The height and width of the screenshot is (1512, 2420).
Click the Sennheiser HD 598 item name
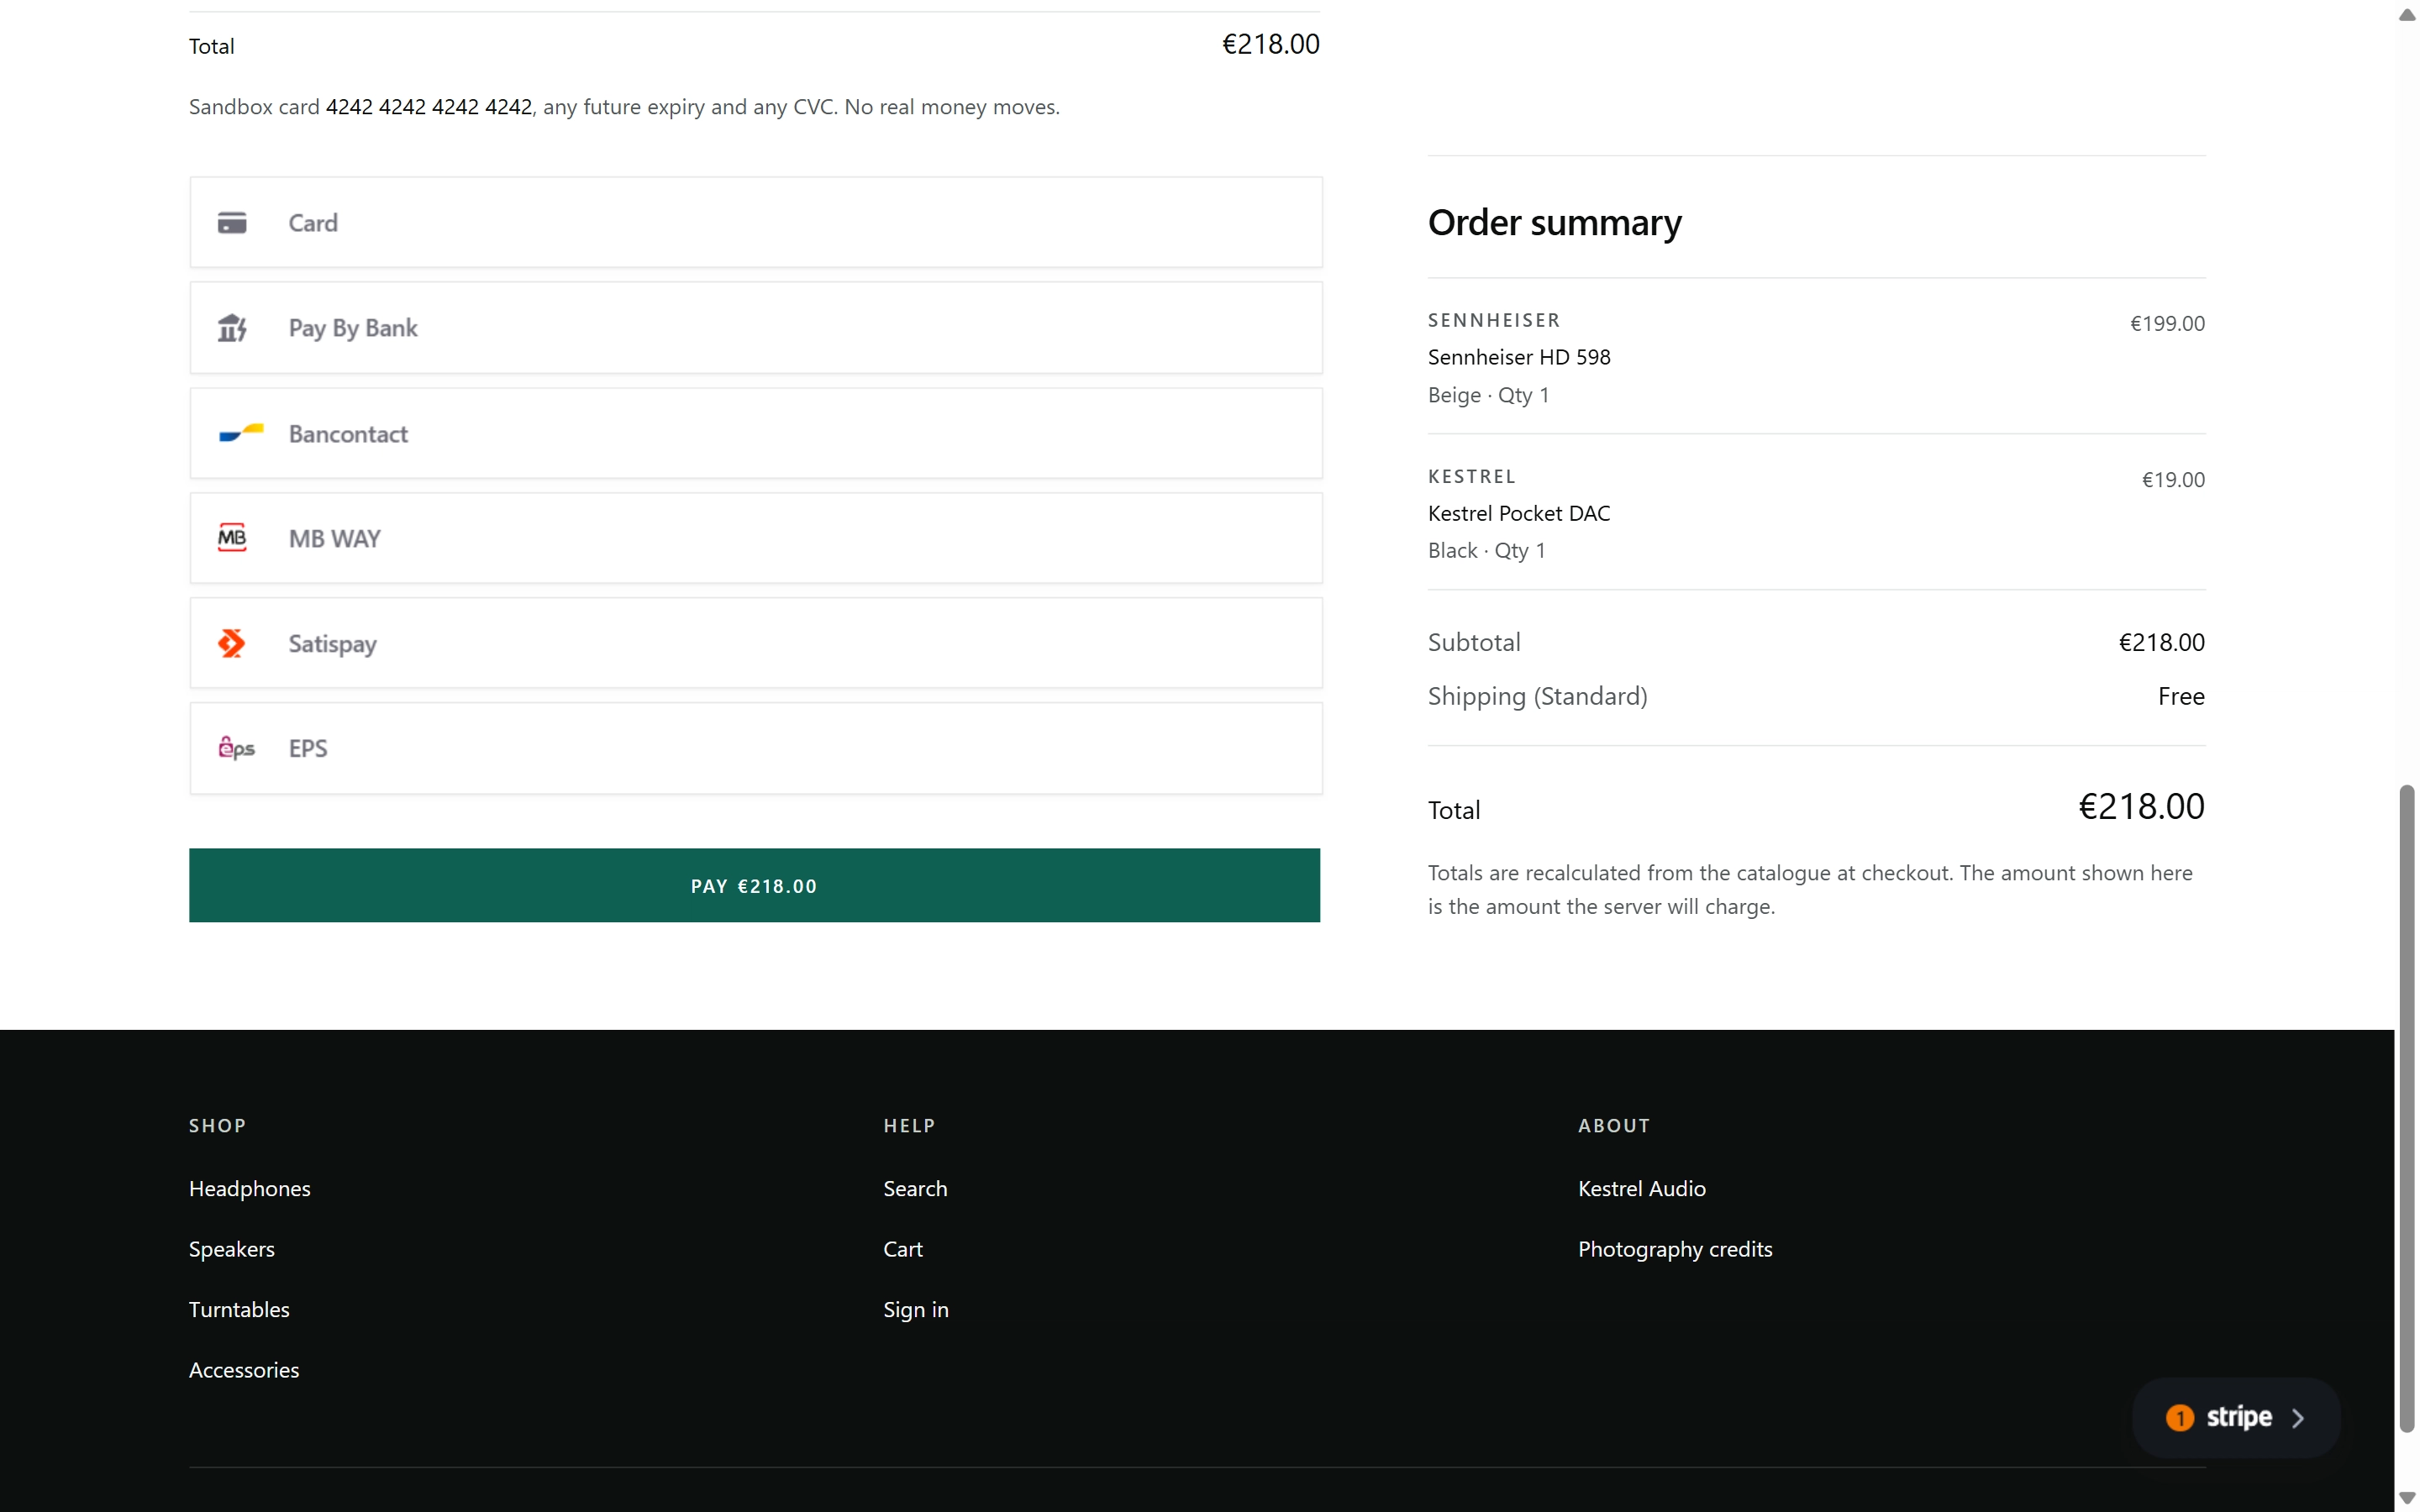[1519, 357]
